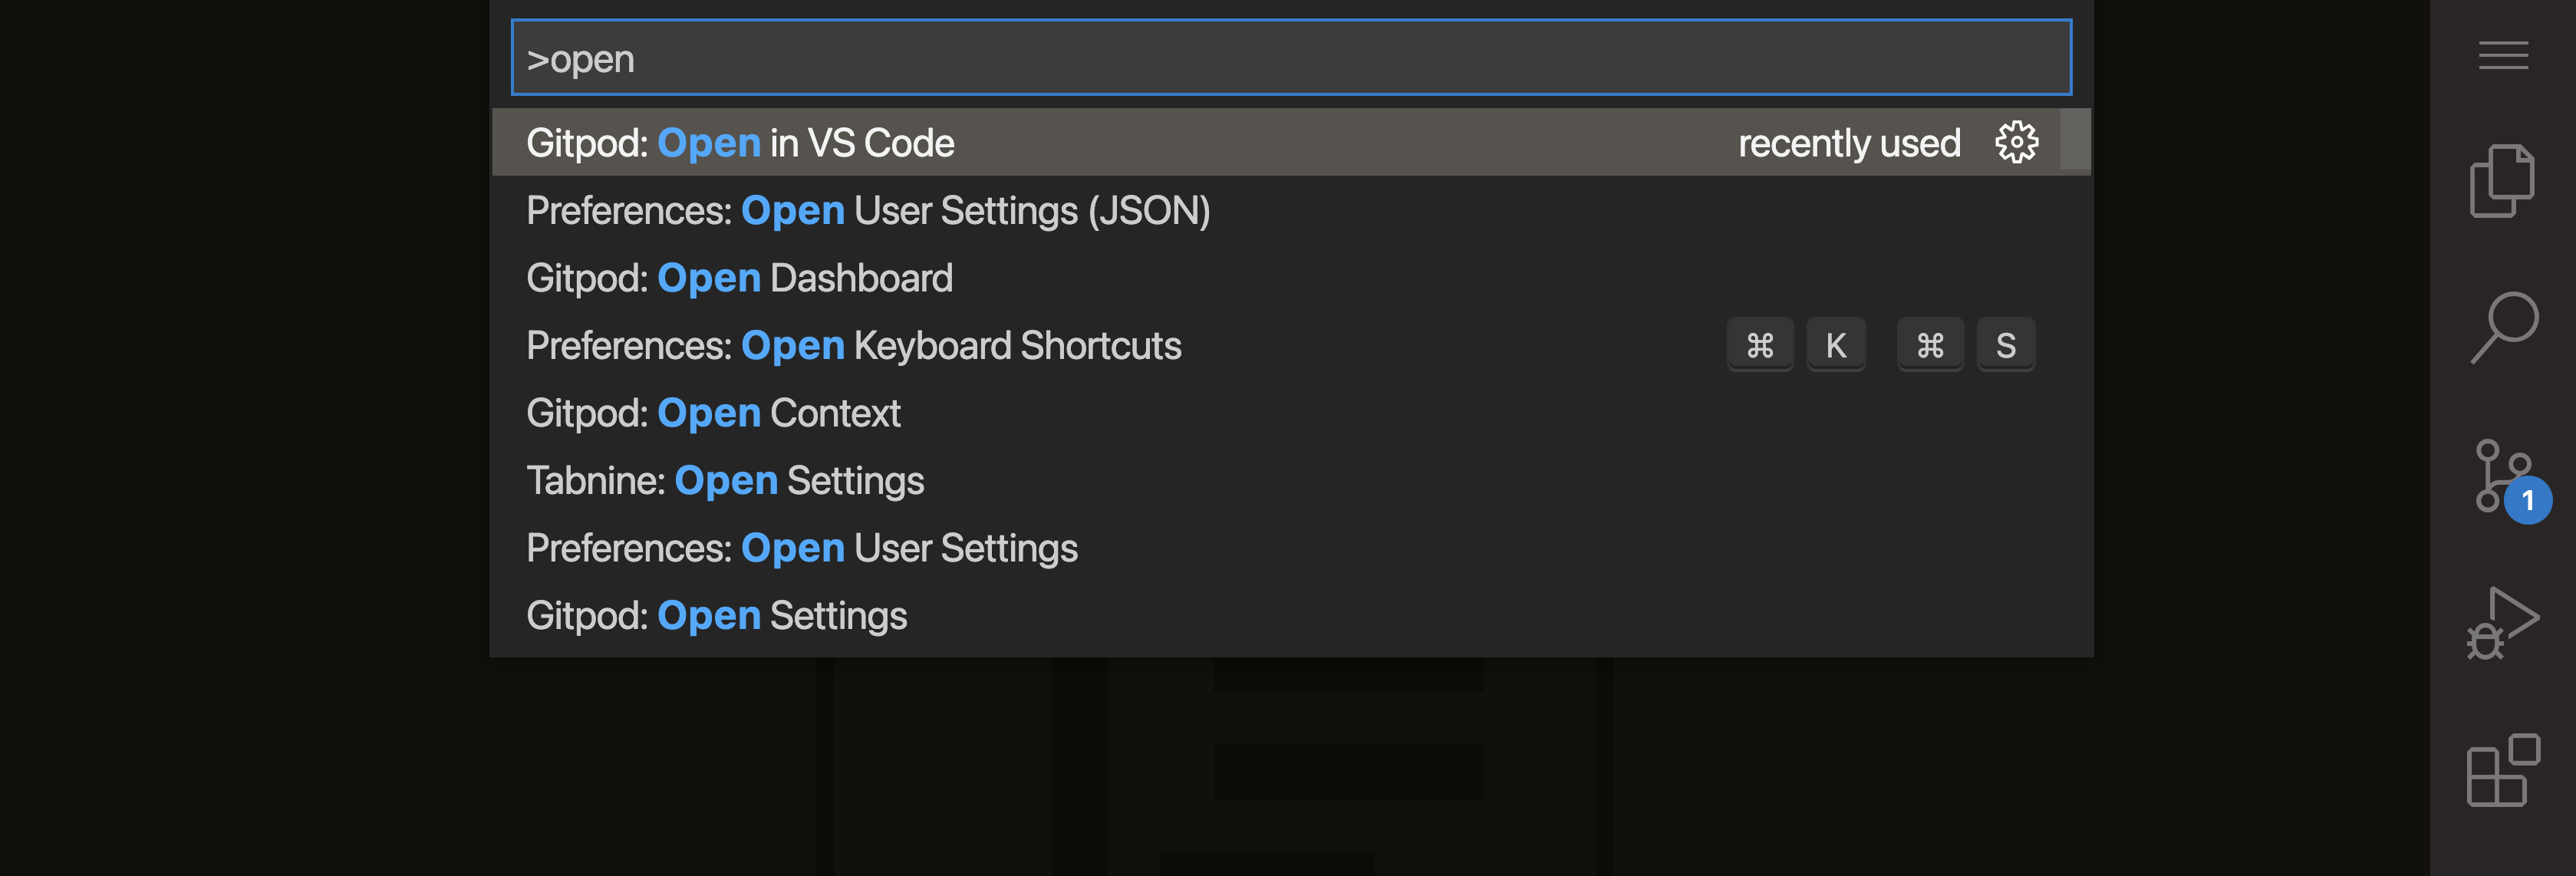
Task: Click the gear icon on the highlighted command
Action: click(x=2017, y=141)
